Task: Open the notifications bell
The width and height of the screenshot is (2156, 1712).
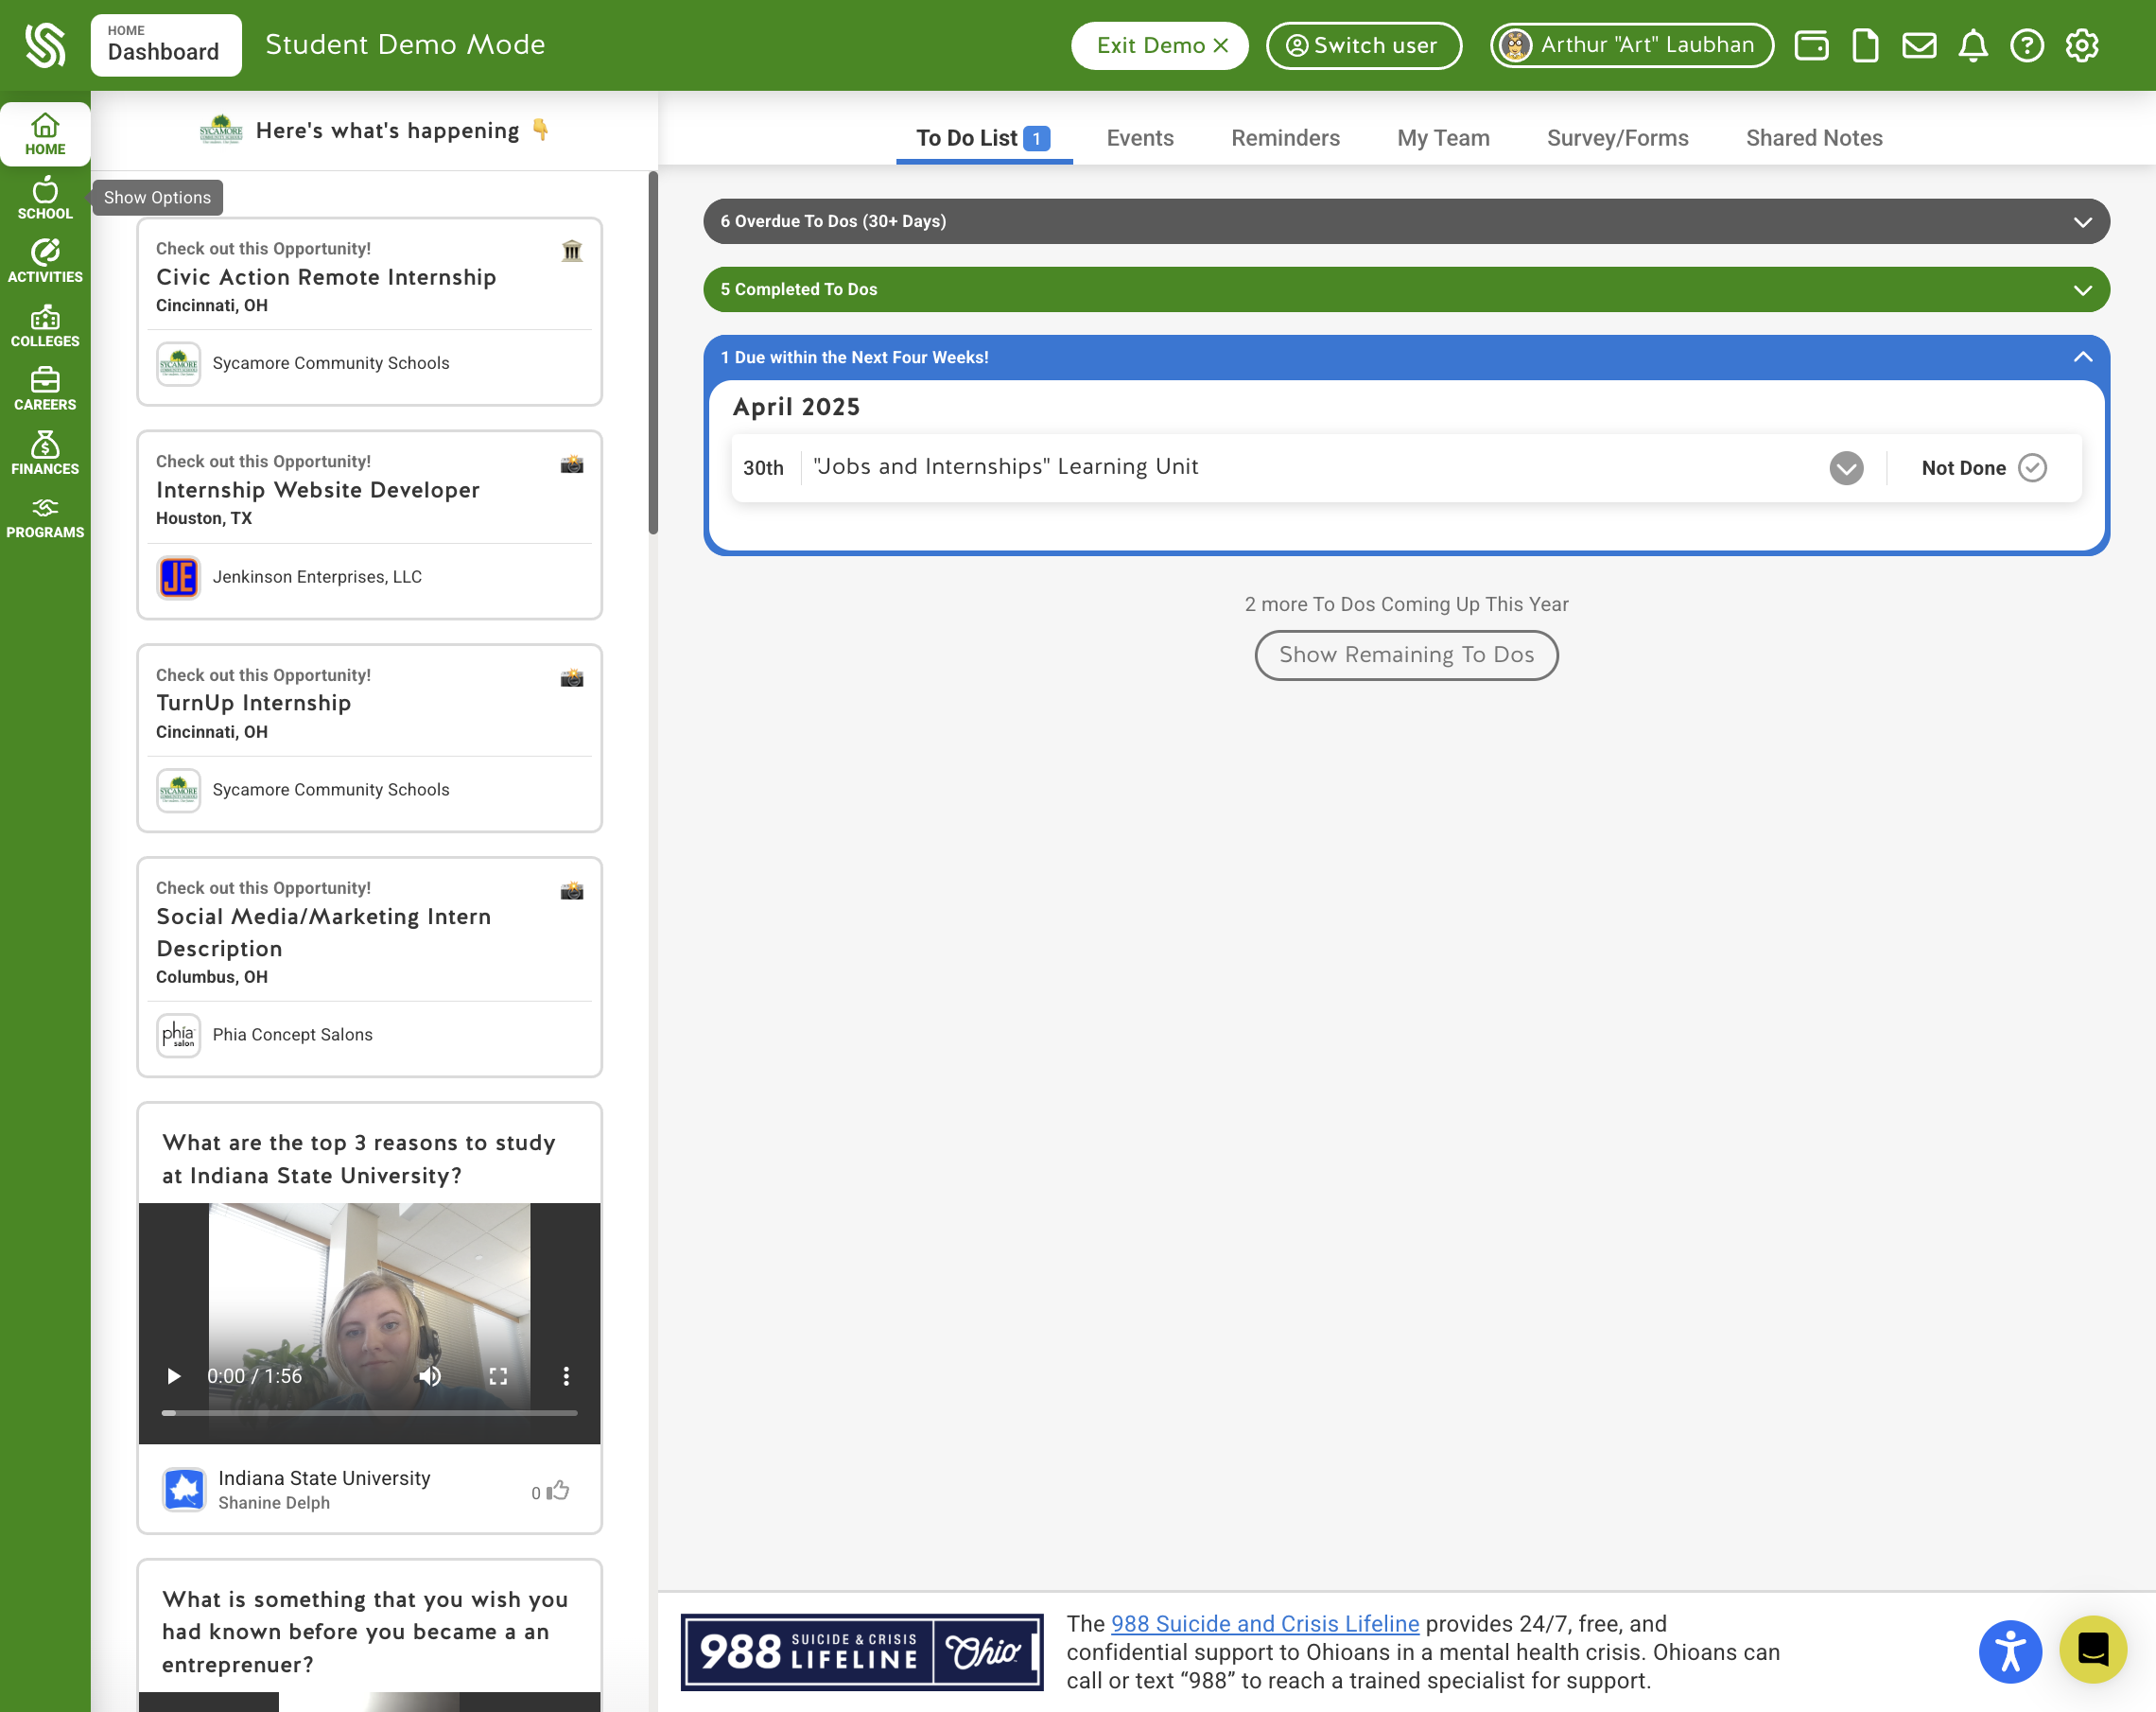Action: click(x=1973, y=46)
